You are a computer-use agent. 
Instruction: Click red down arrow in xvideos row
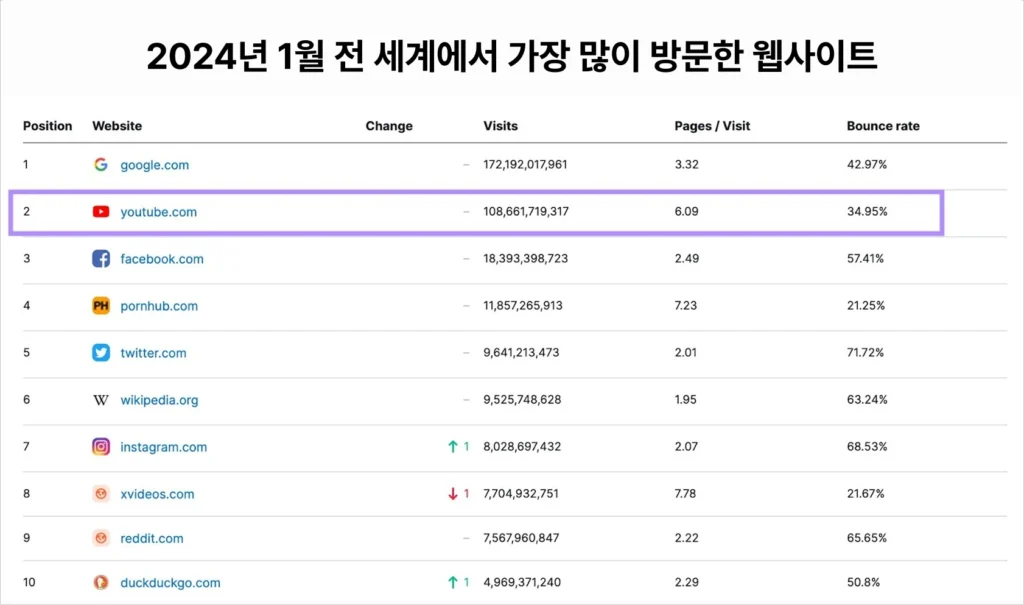tap(453, 494)
